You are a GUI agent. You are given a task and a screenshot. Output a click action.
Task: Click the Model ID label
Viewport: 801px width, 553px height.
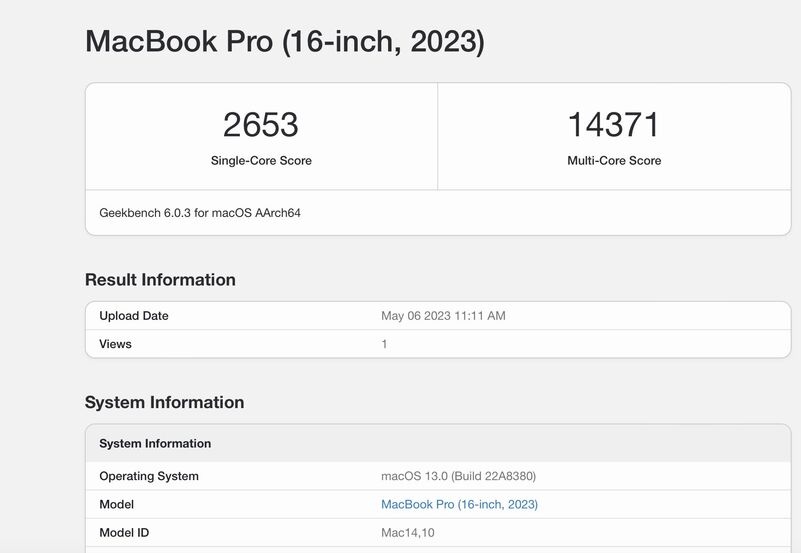coord(124,533)
